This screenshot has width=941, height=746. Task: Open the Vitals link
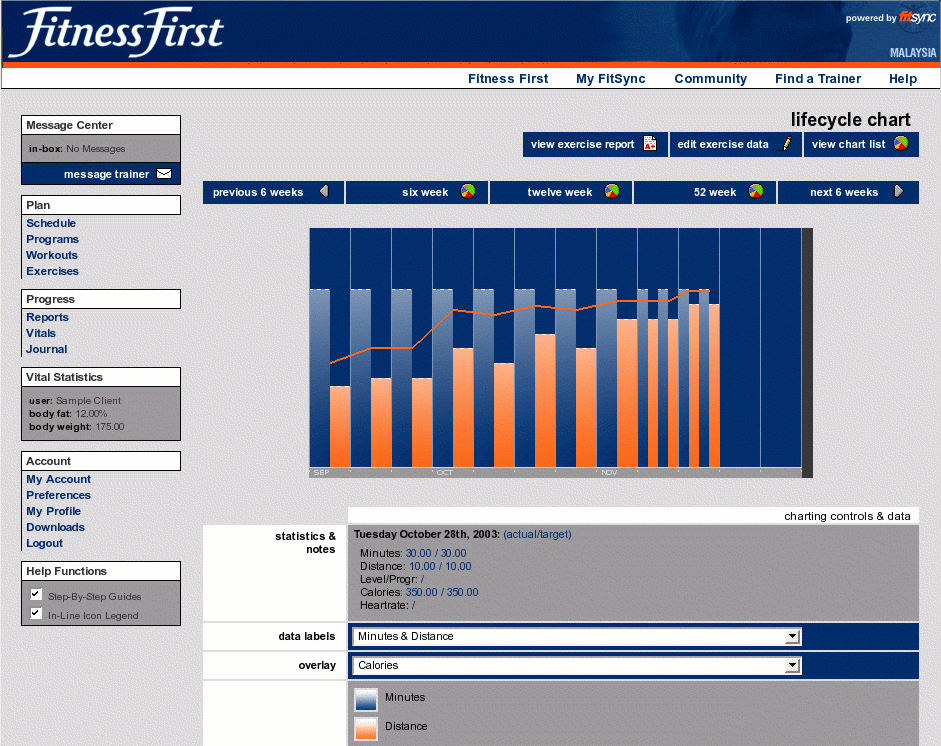(41, 333)
